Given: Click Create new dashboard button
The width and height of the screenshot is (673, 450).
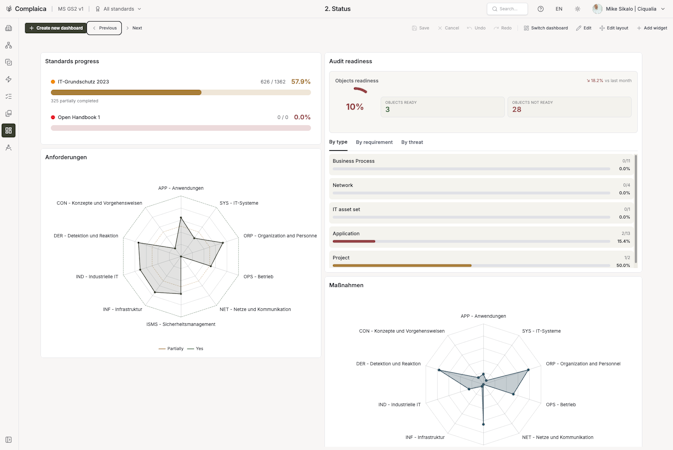Looking at the screenshot, I should coord(56,28).
